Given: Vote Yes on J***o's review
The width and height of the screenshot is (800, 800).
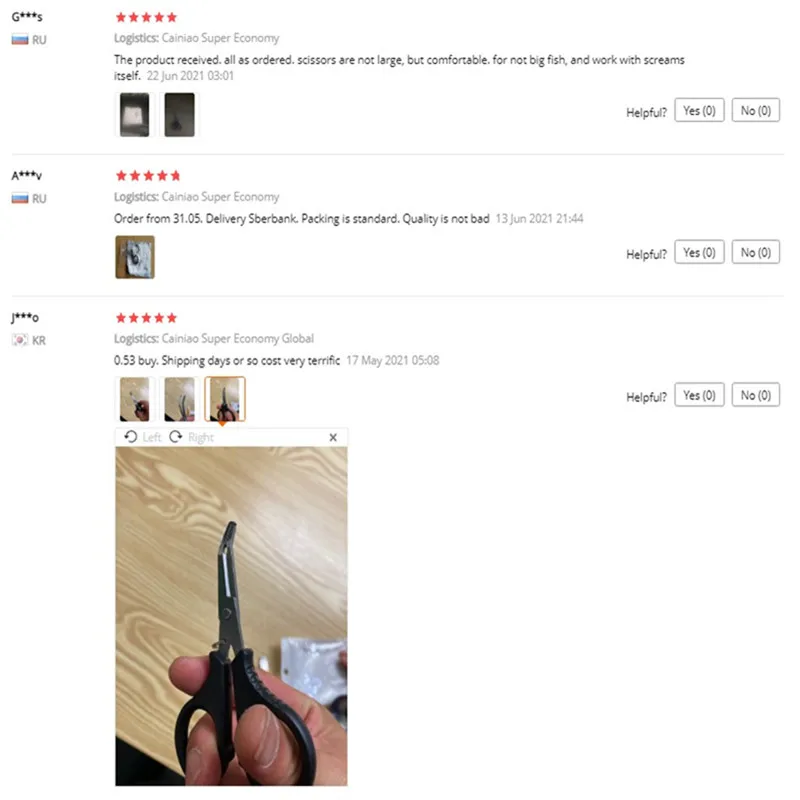Looking at the screenshot, I should point(699,395).
